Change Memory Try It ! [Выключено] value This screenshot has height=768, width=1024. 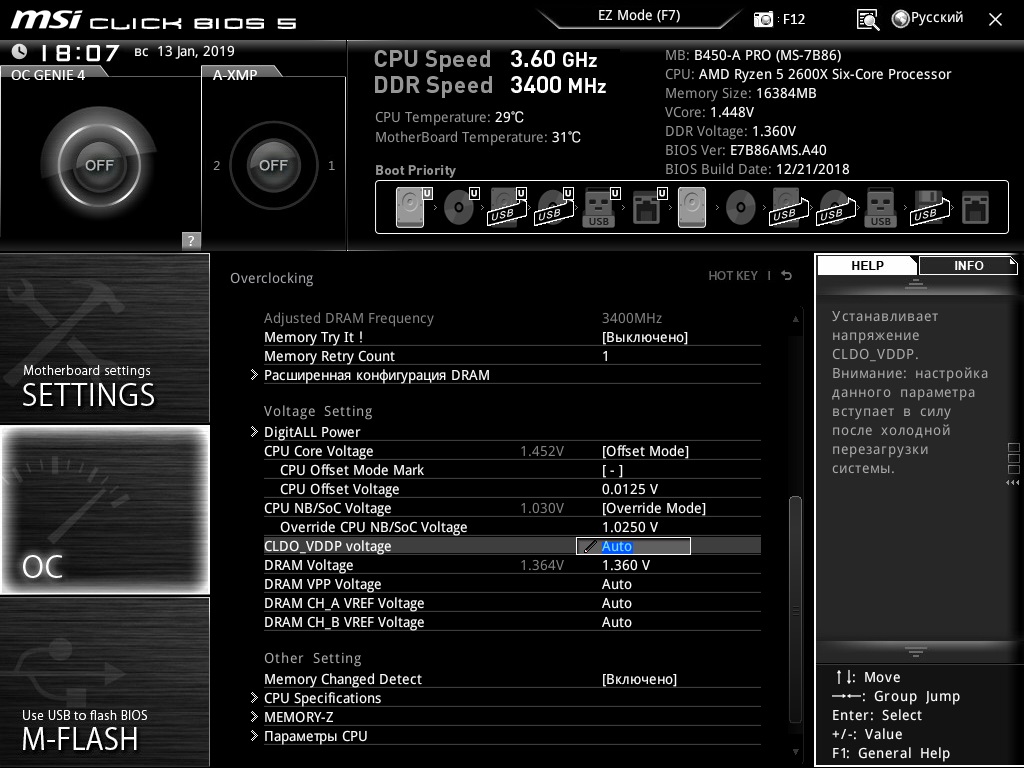645,338
